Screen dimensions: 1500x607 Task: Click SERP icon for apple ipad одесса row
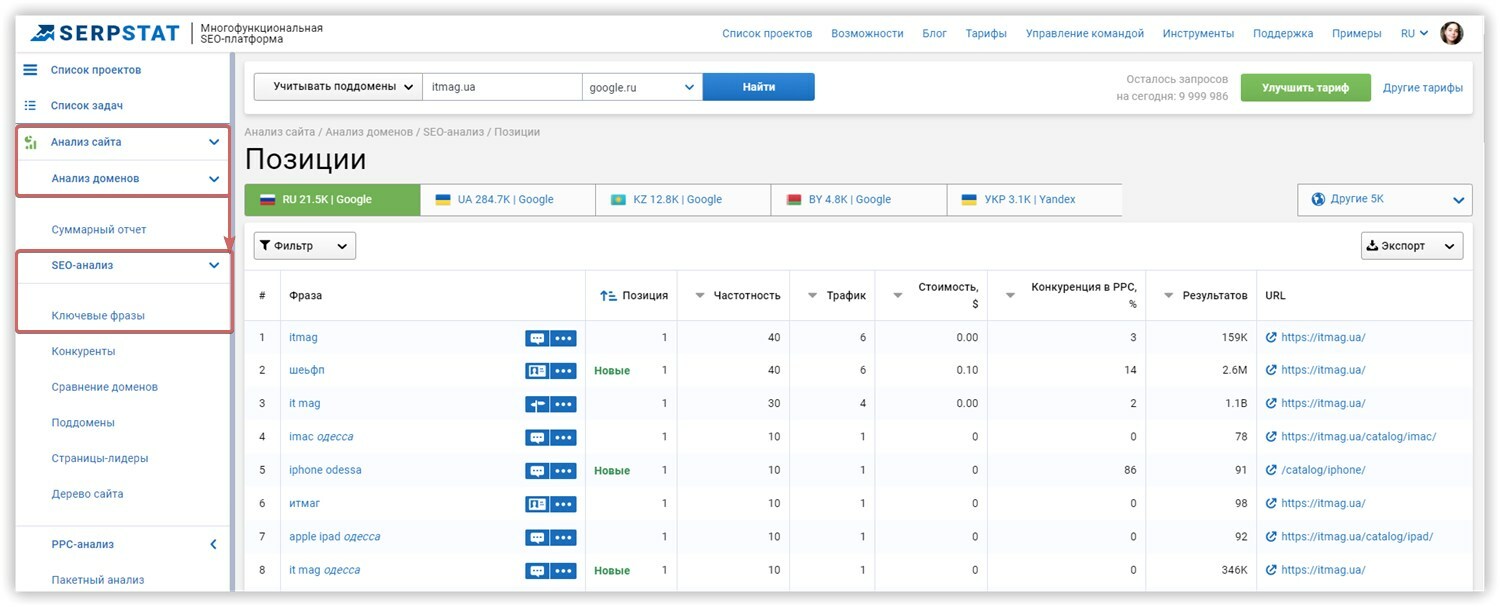pyautogui.click(x=537, y=537)
